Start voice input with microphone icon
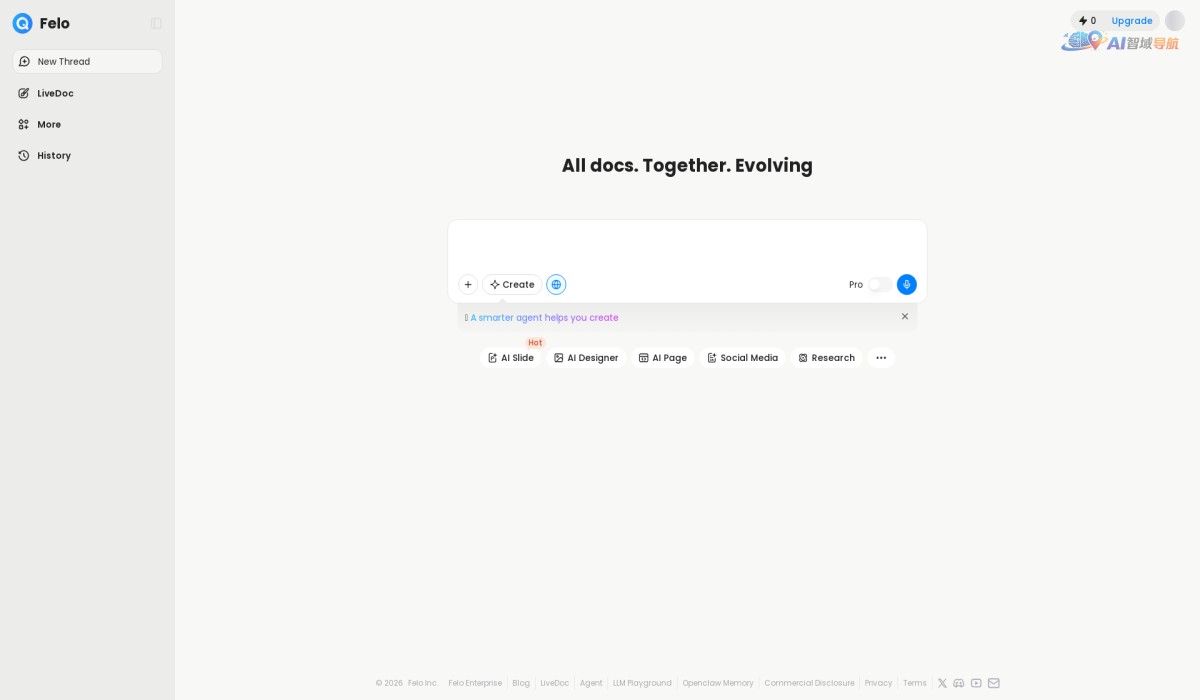This screenshot has height=700, width=1200. click(x=906, y=285)
